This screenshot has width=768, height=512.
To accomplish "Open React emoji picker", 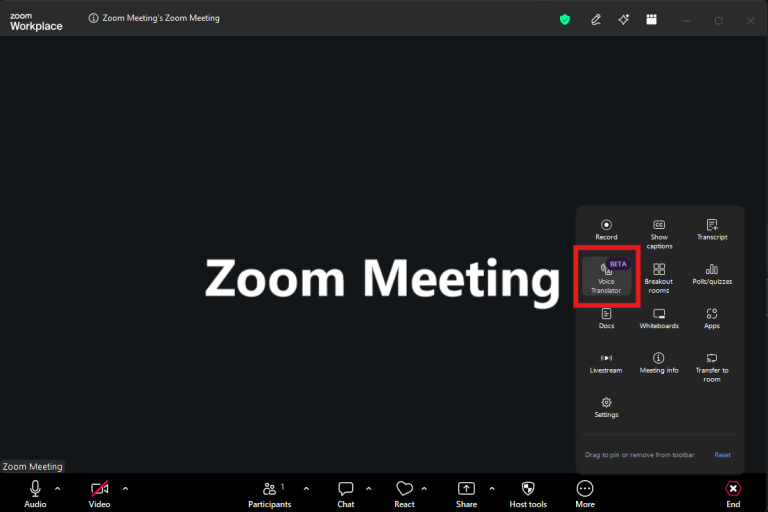I will (404, 494).
